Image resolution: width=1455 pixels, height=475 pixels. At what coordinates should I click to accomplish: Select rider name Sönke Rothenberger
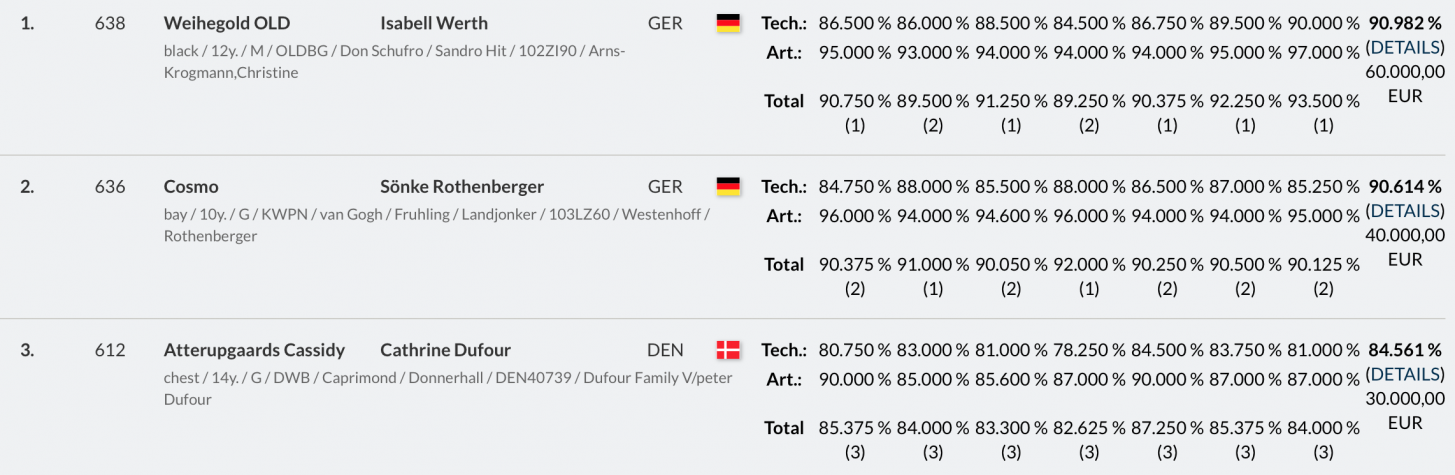(462, 186)
